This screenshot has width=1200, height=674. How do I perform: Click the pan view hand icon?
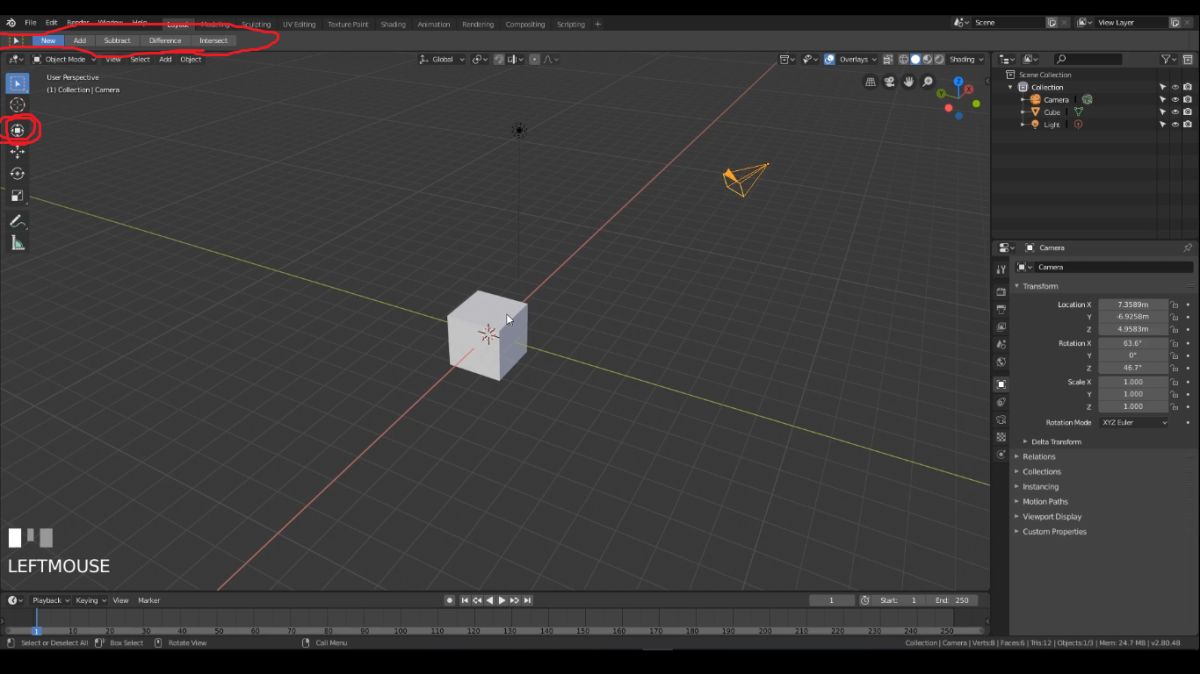[909, 82]
